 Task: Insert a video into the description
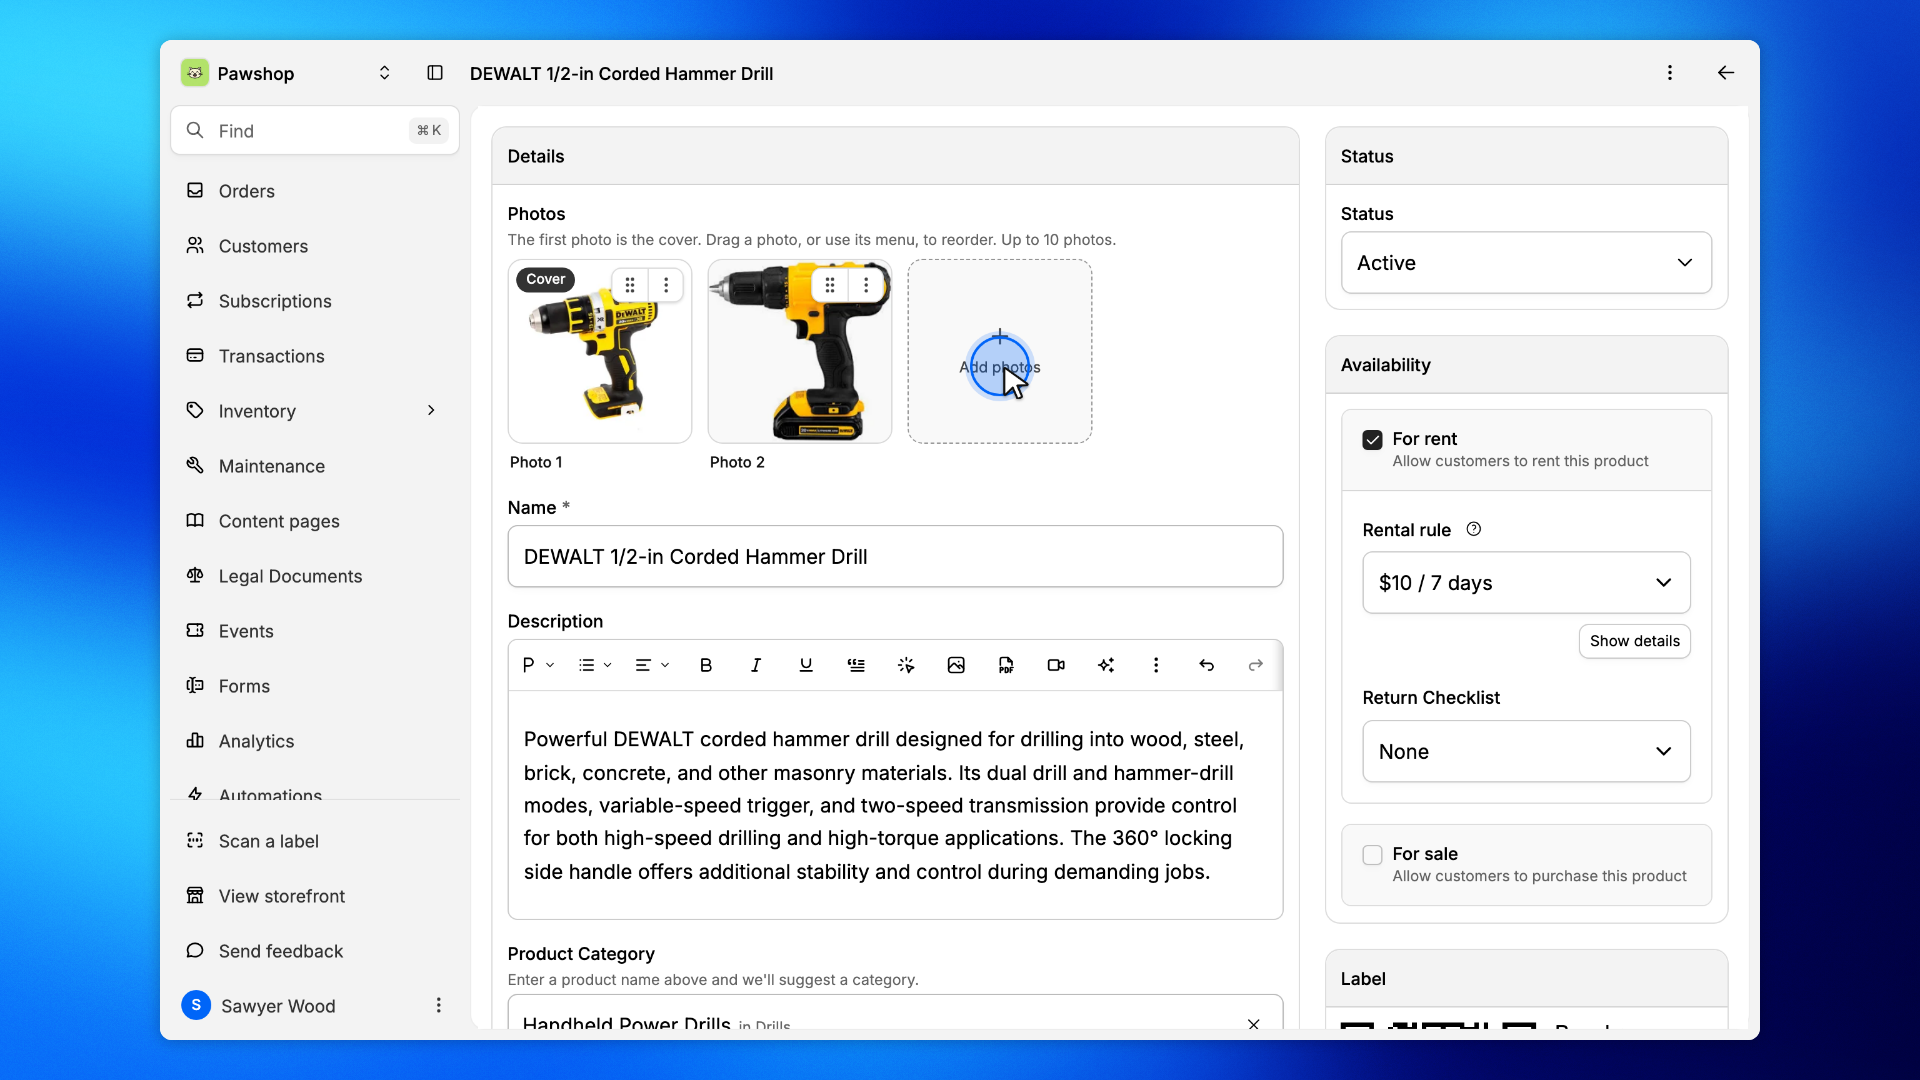pyautogui.click(x=1056, y=665)
